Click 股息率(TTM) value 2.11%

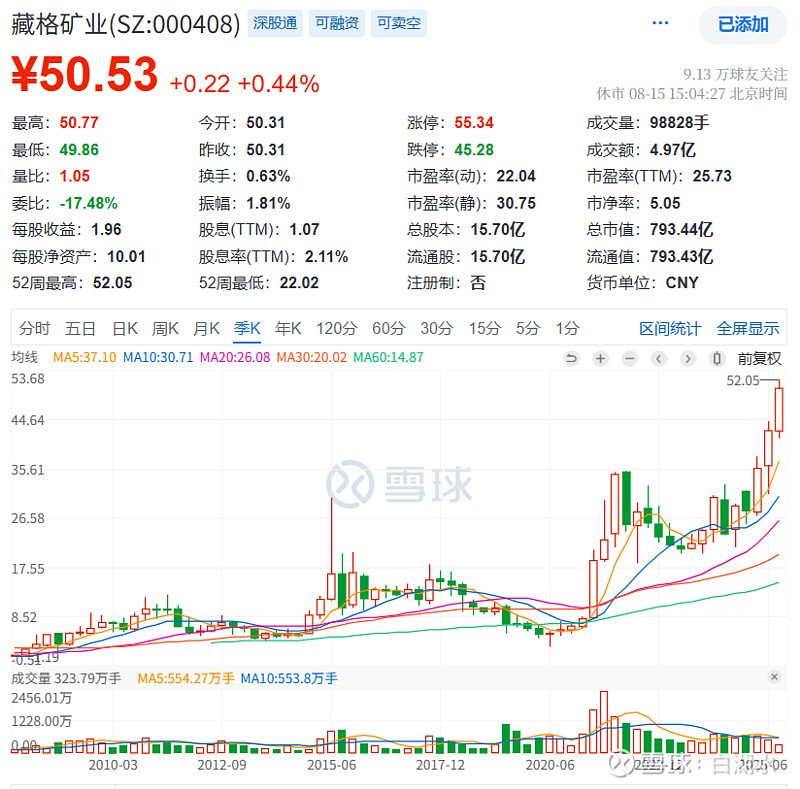(x=327, y=256)
